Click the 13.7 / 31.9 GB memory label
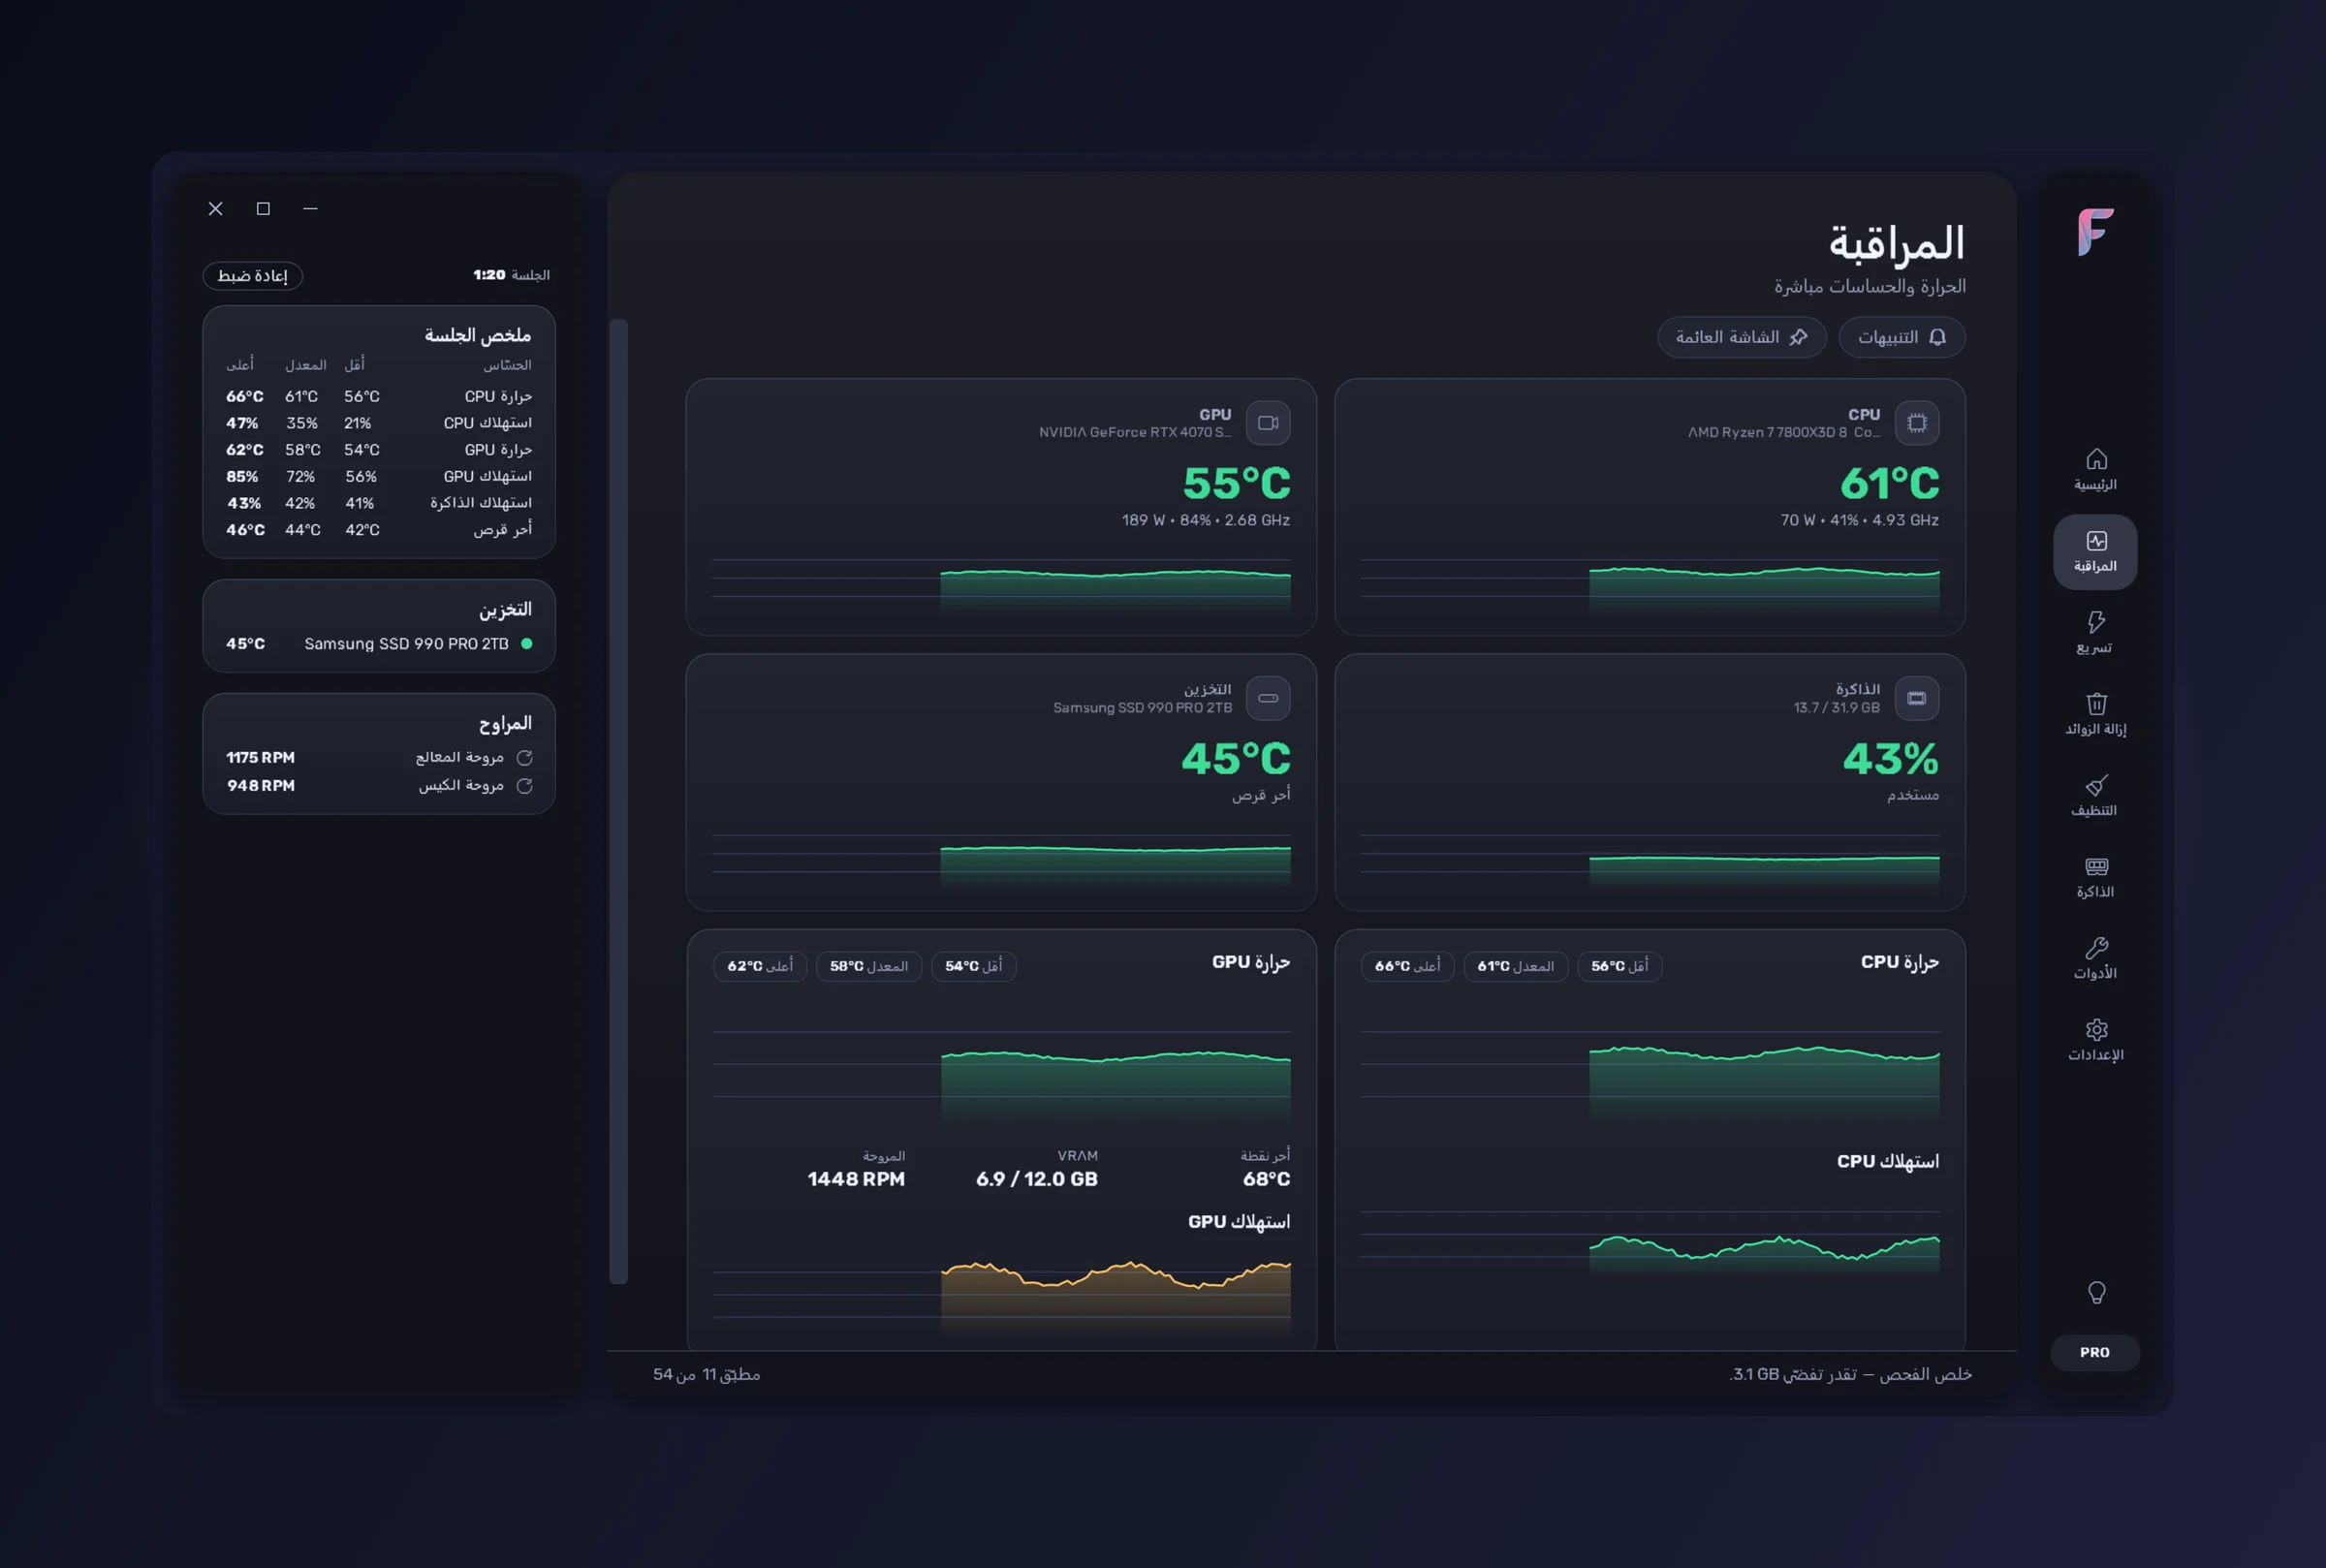 pos(1836,708)
